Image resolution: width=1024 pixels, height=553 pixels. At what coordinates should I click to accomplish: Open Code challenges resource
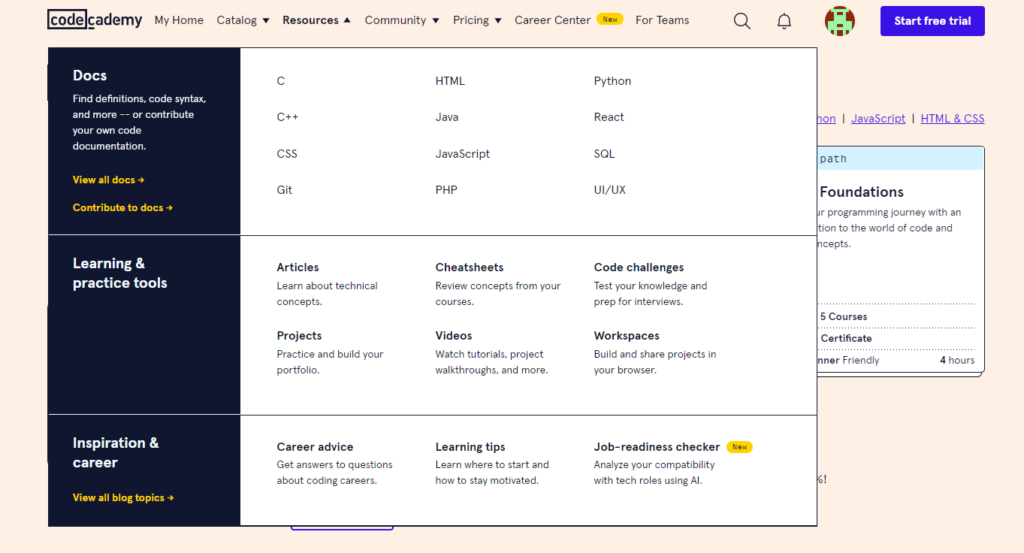click(x=639, y=267)
